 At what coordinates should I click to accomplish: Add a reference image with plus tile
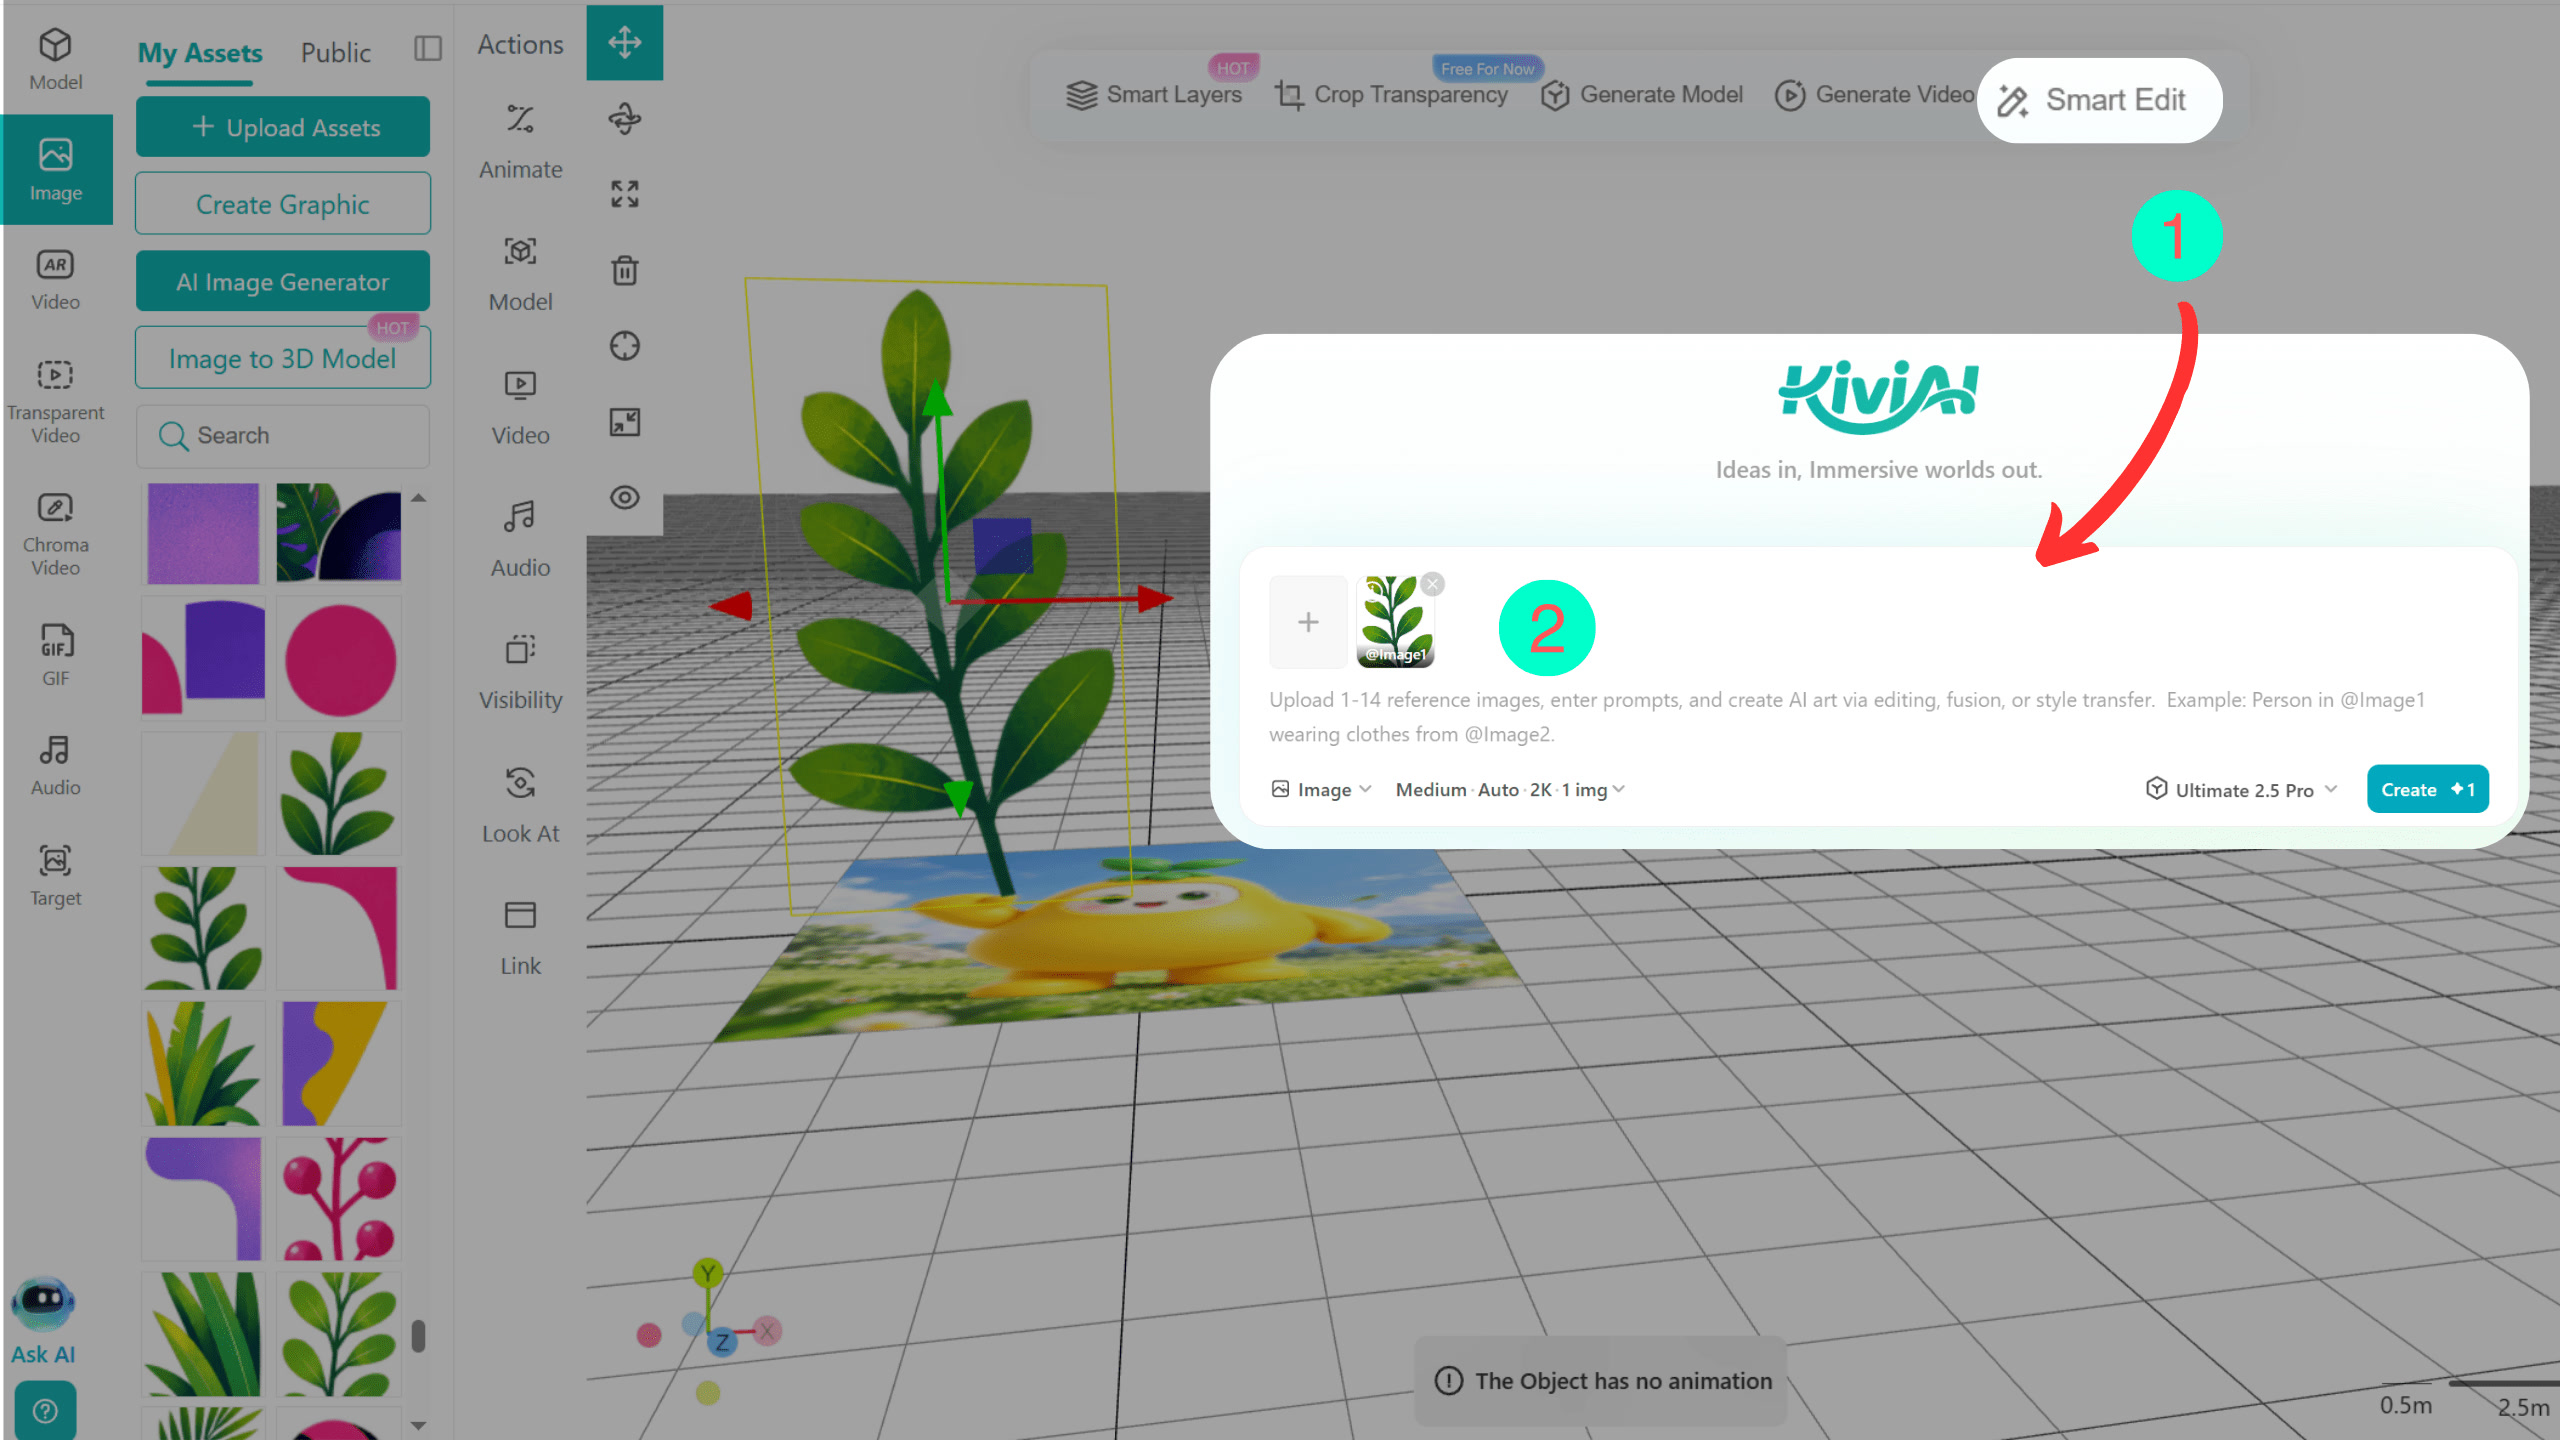[1308, 622]
